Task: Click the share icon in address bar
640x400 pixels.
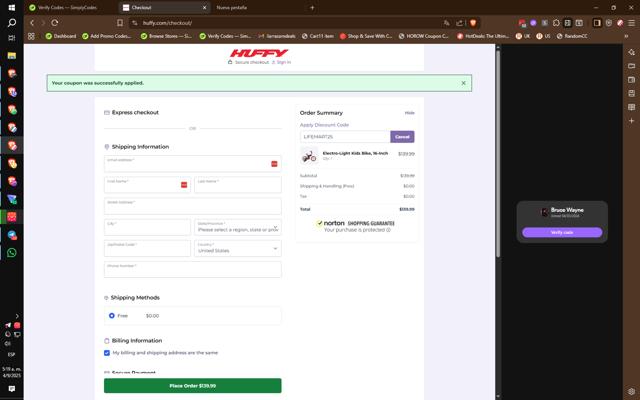Action: (x=460, y=23)
